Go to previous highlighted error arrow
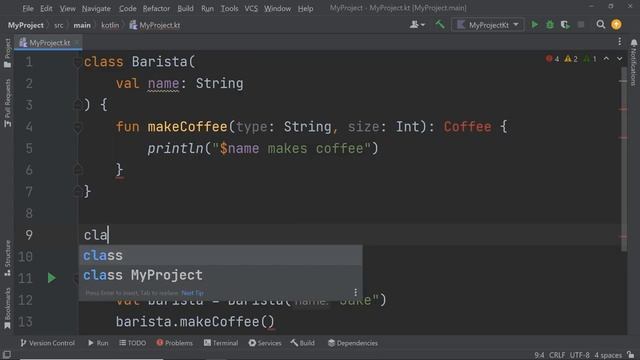640x360 pixels. coord(607,59)
